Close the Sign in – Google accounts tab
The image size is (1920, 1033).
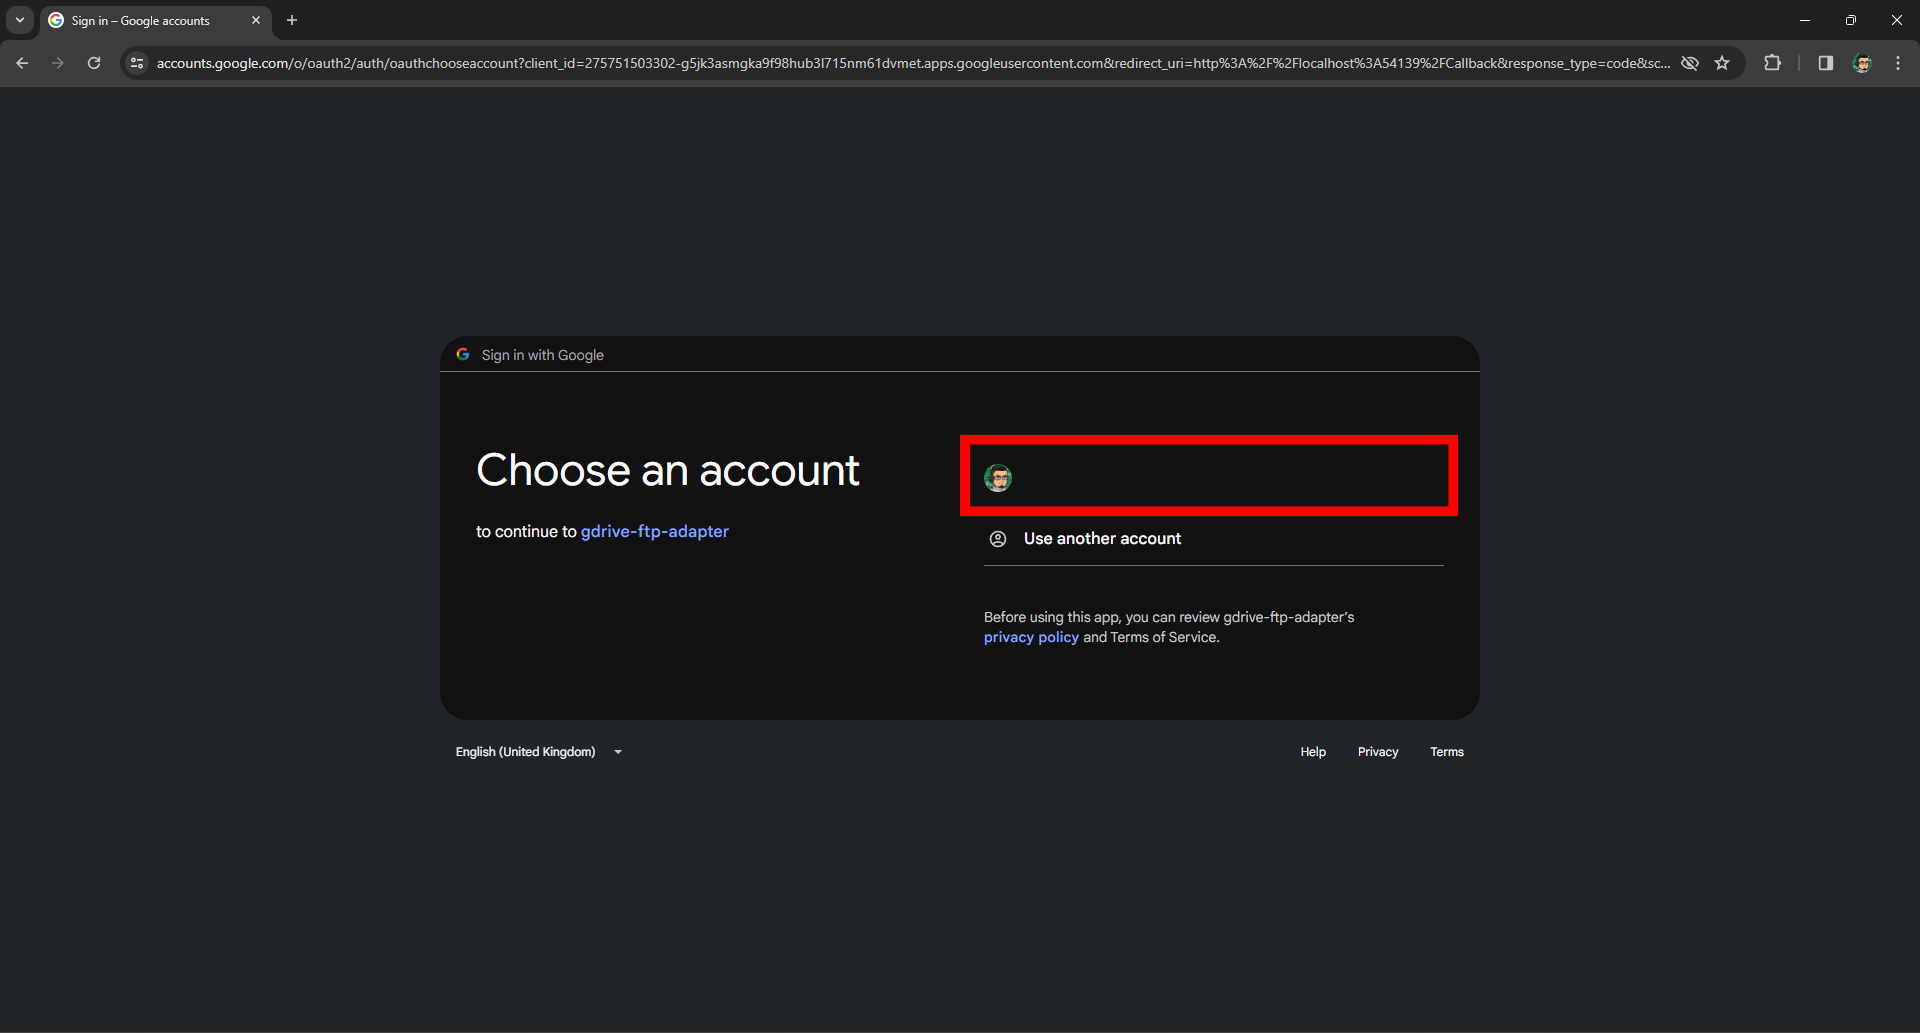pyautogui.click(x=256, y=20)
